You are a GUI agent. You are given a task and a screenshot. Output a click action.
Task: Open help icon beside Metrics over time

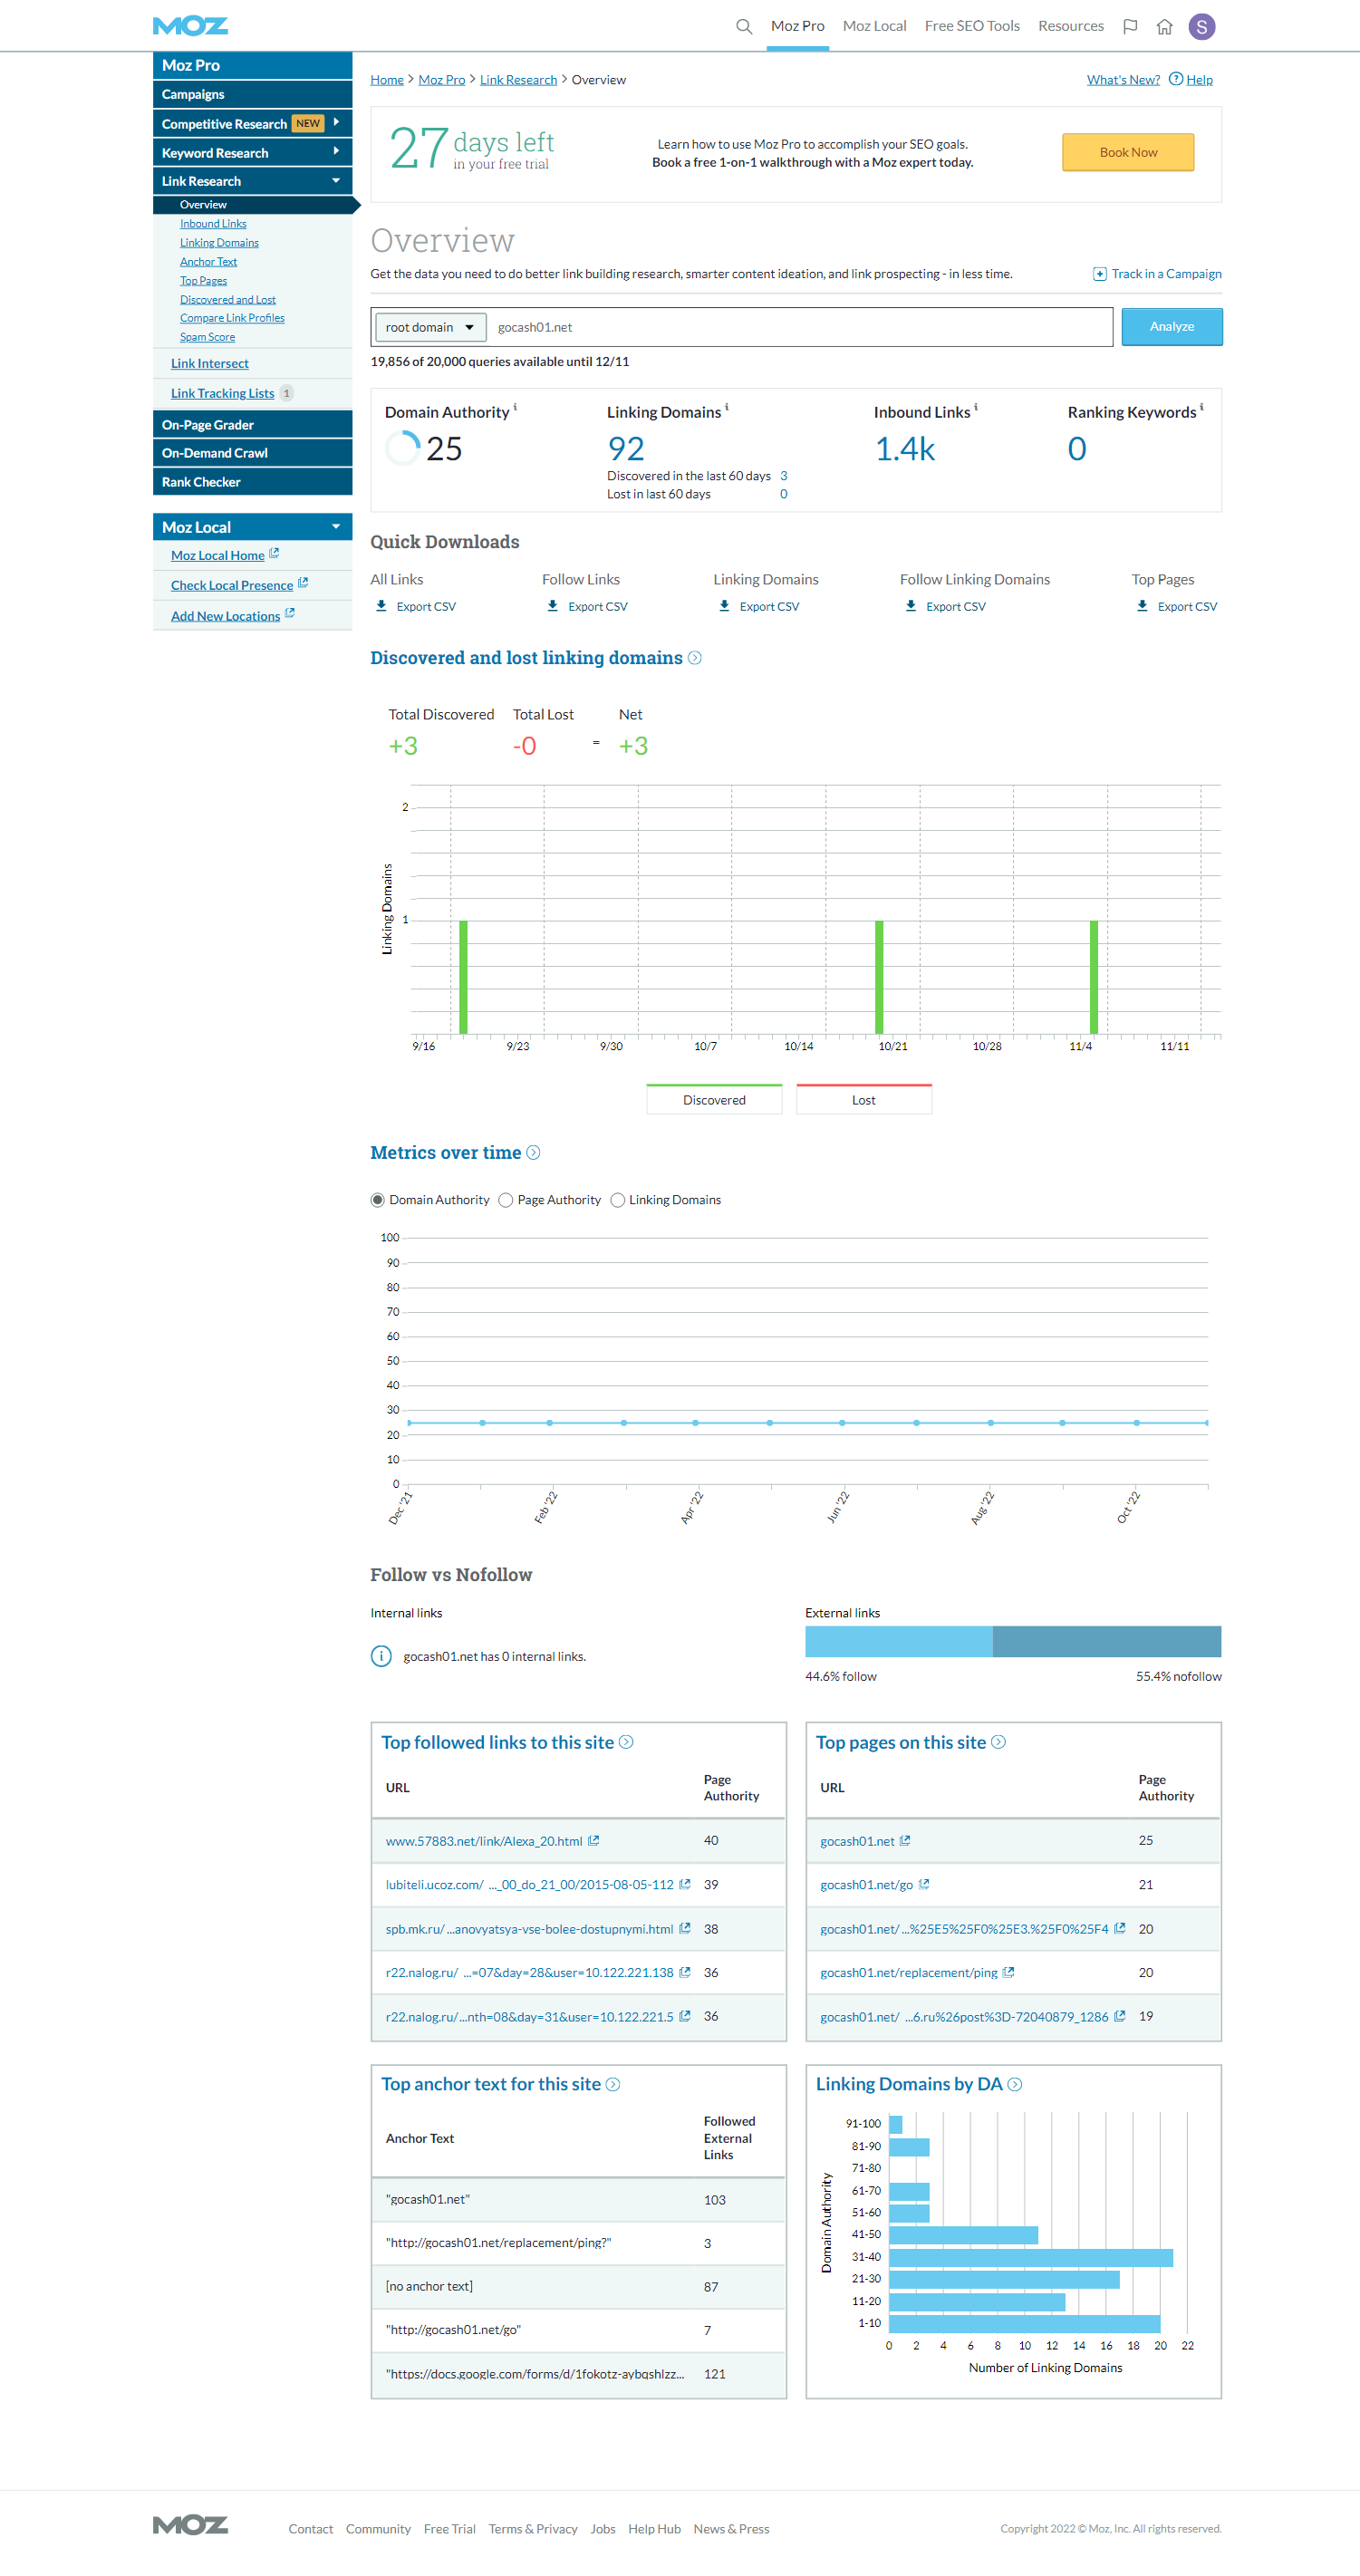(534, 1153)
